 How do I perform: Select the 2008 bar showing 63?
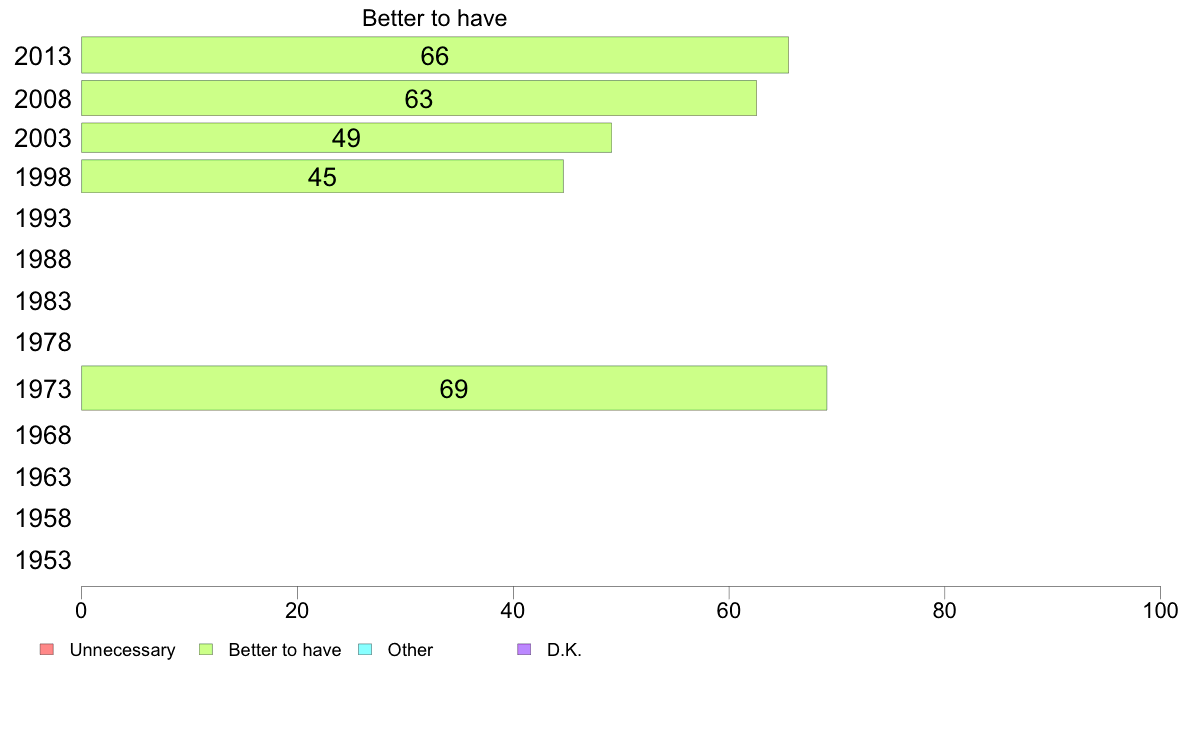click(x=419, y=99)
